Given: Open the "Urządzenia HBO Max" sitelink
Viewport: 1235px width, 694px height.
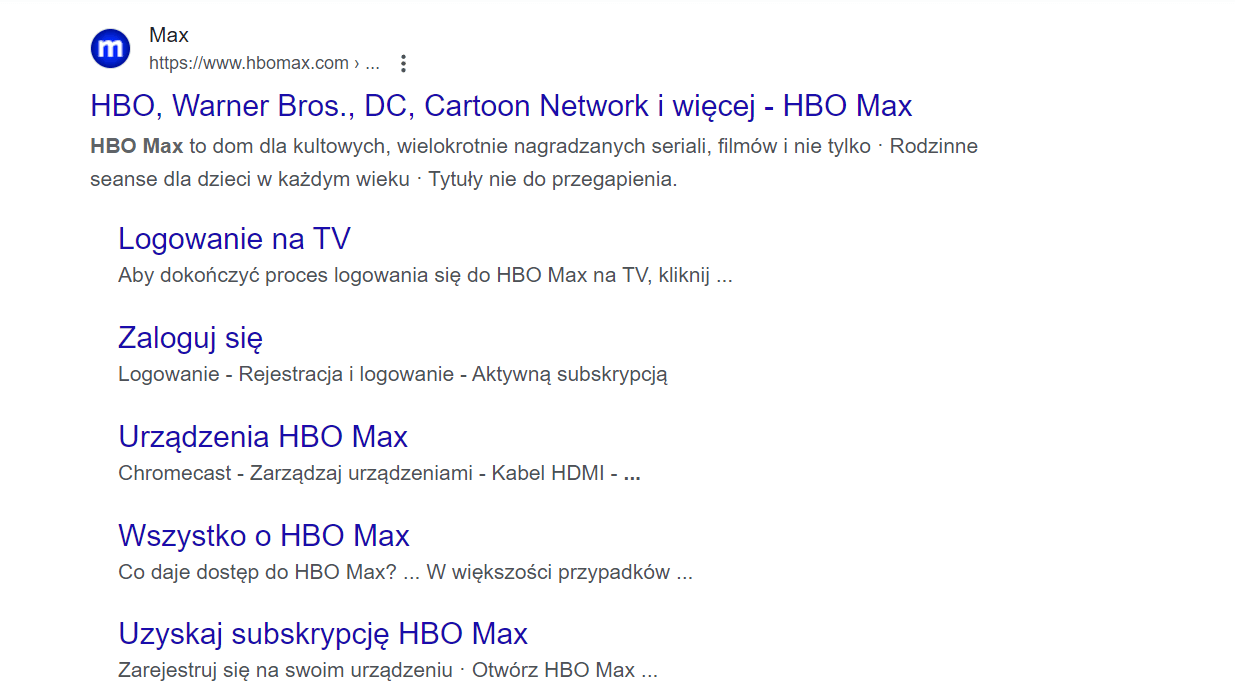Looking at the screenshot, I should [x=263, y=436].
